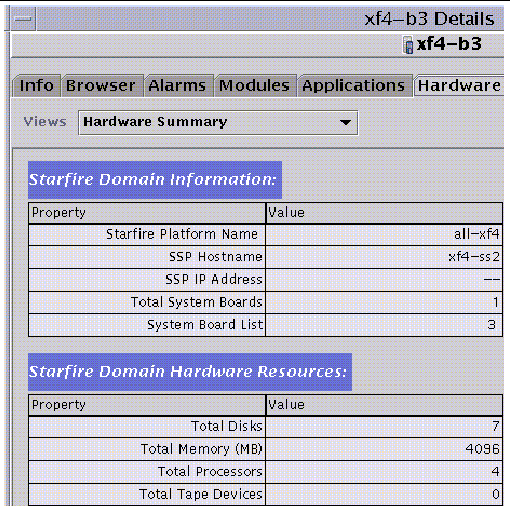The image size is (510, 512).
Task: Select the Hardware tab
Action: pyautogui.click(x=459, y=86)
